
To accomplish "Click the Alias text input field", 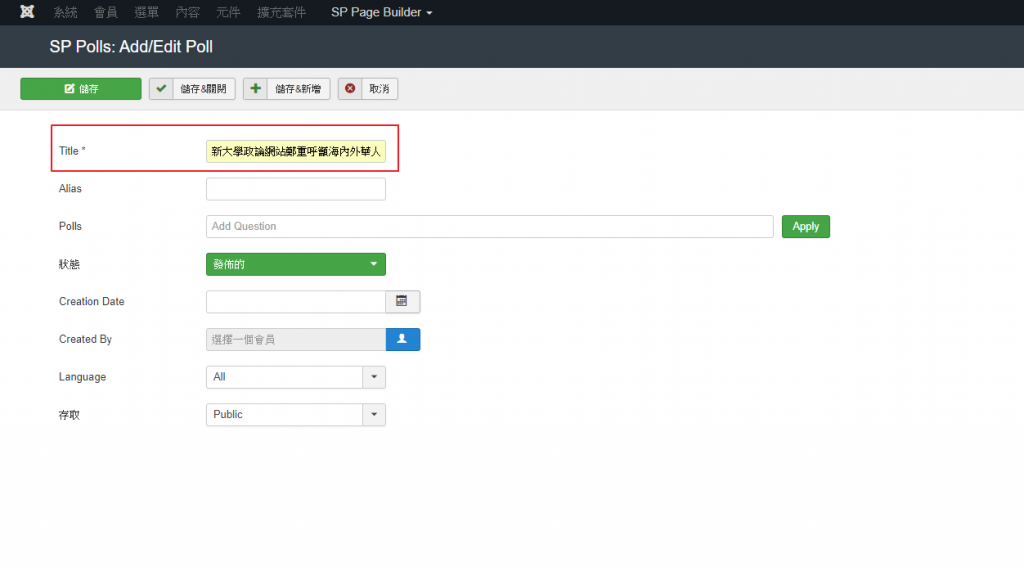I will (295, 189).
